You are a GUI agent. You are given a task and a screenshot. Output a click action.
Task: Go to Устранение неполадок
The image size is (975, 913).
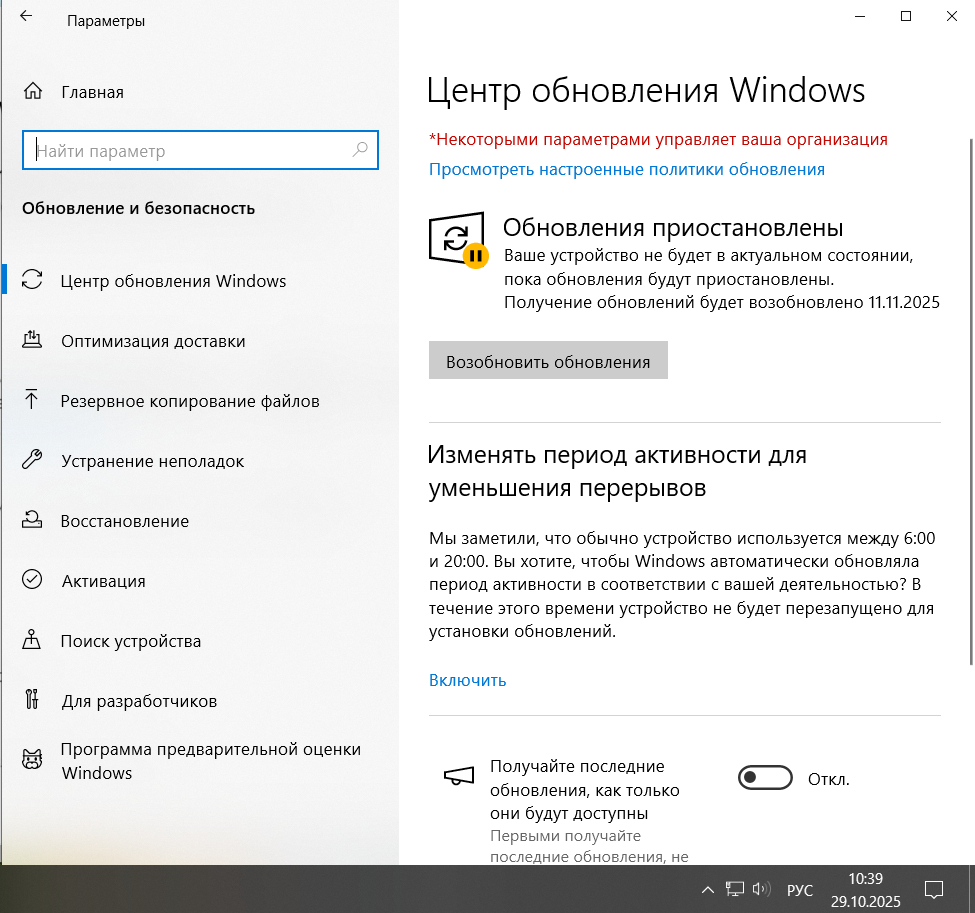point(200,461)
